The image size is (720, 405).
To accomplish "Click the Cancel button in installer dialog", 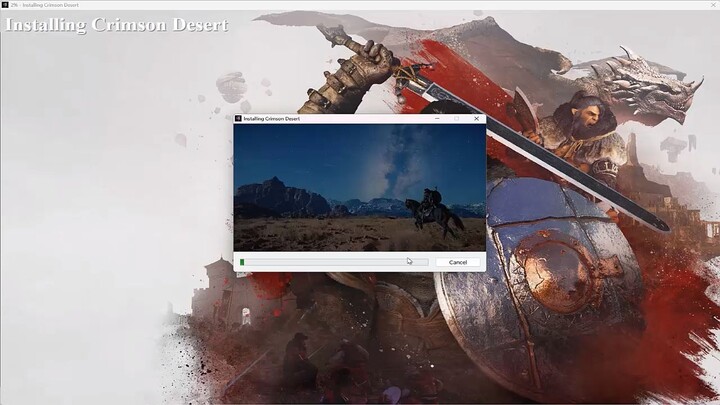I will [458, 262].
